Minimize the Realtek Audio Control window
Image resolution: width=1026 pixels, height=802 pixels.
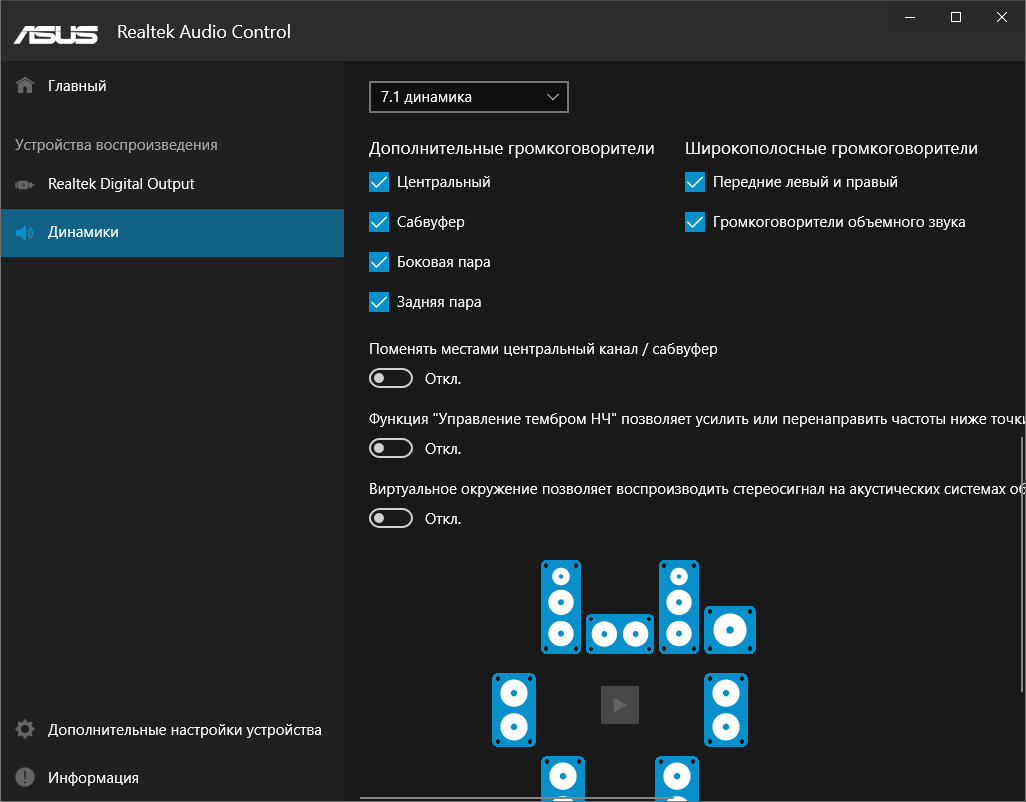pyautogui.click(x=910, y=17)
